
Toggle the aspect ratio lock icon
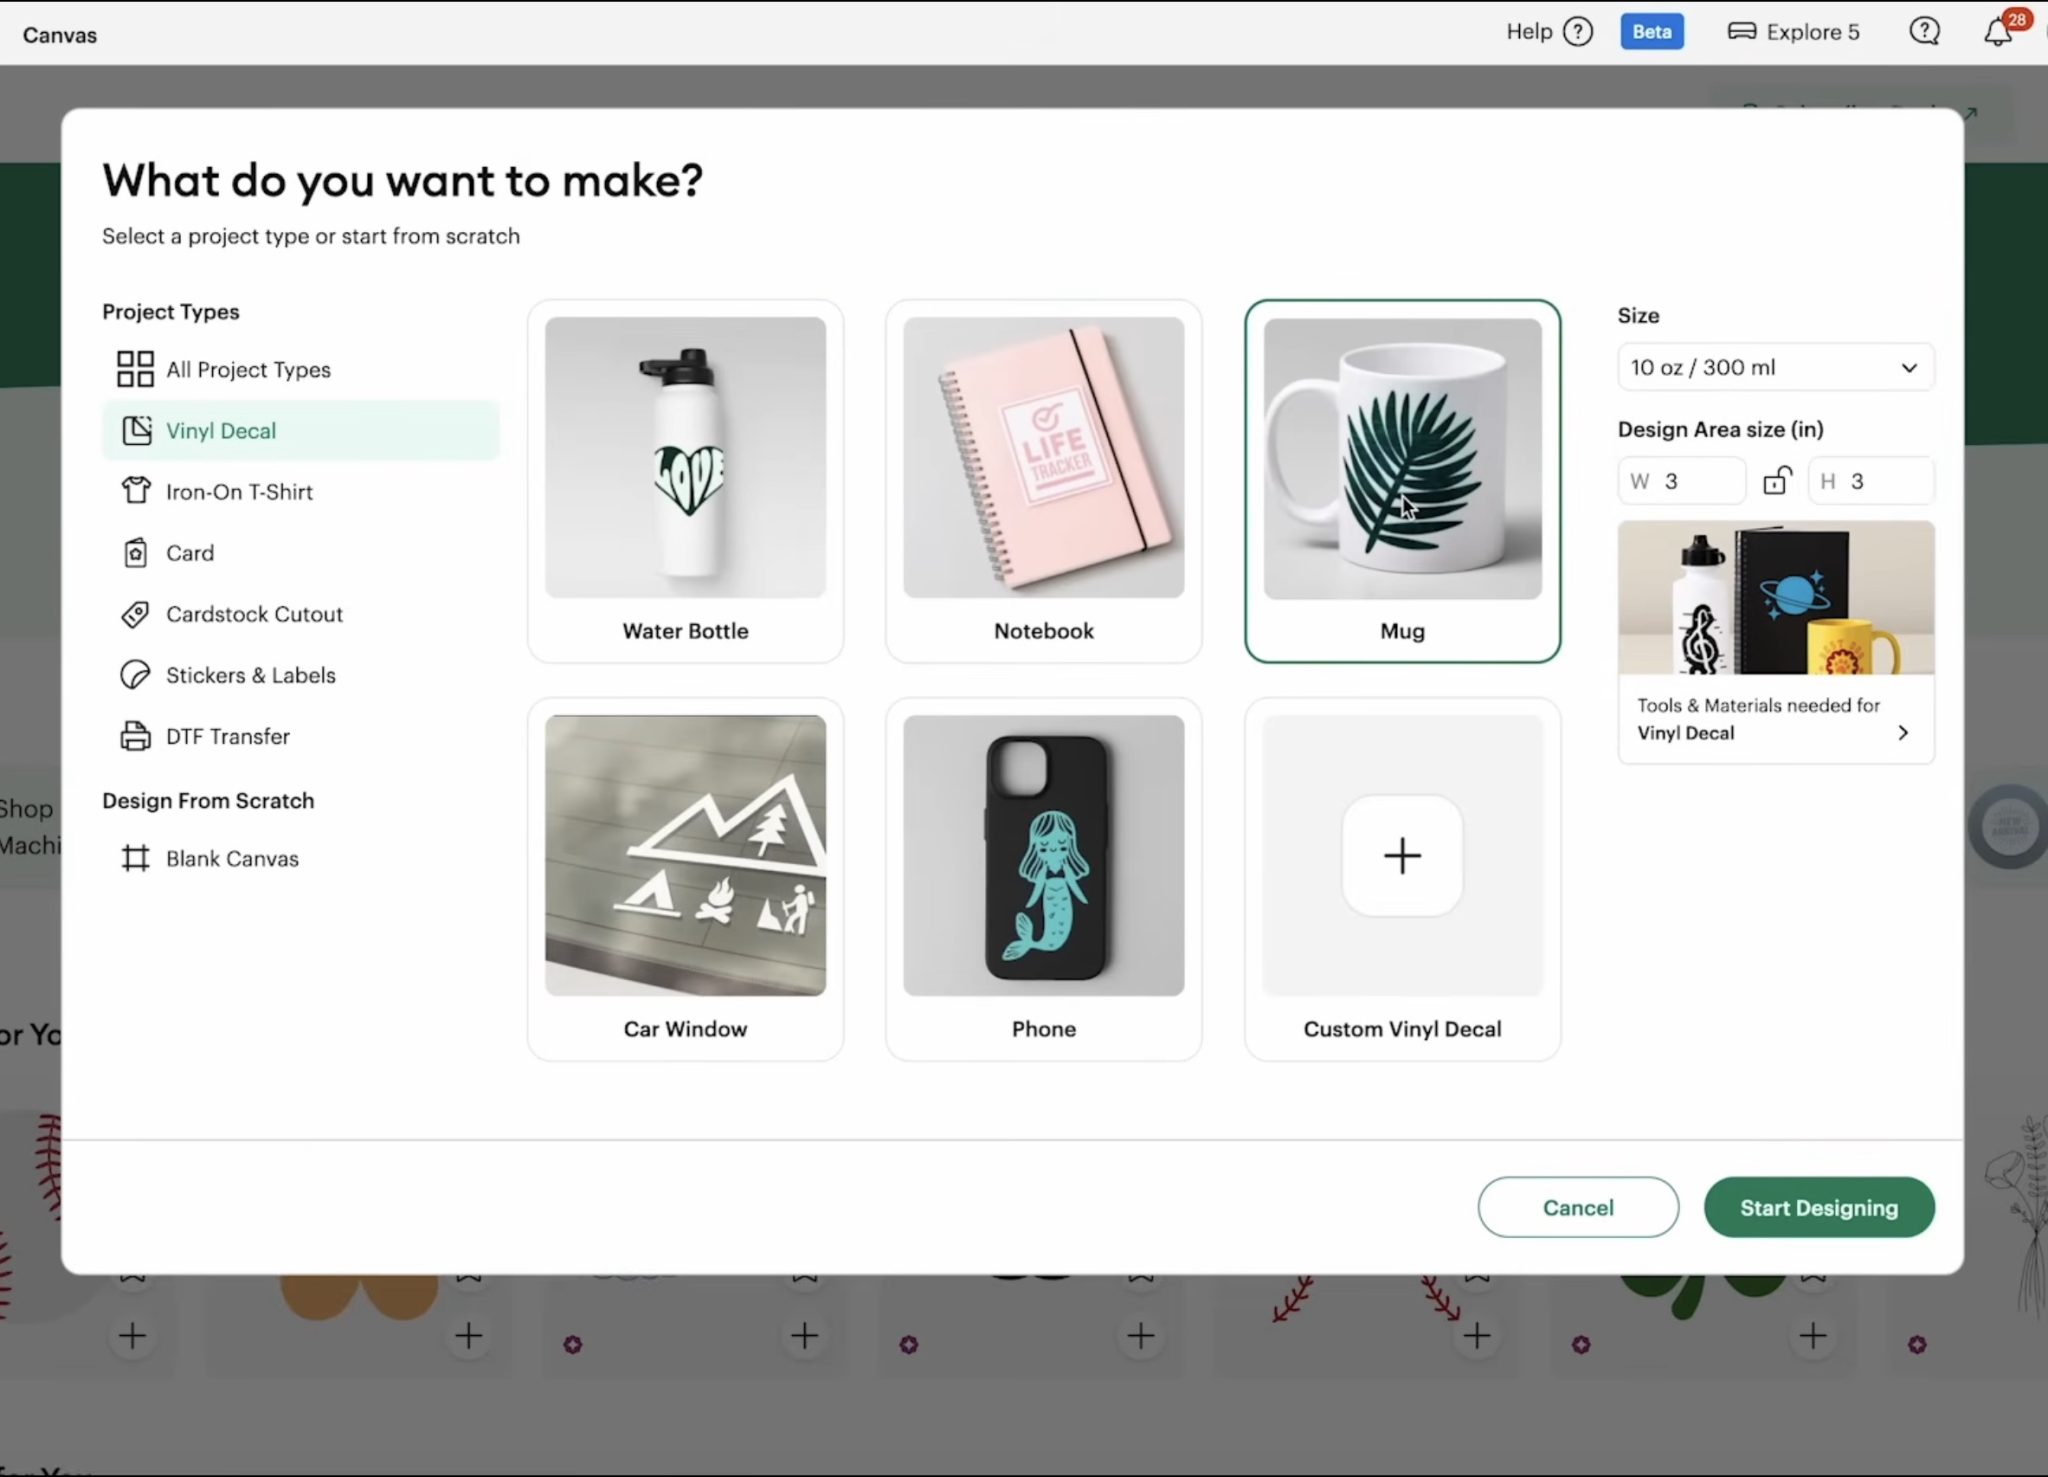pos(1776,481)
